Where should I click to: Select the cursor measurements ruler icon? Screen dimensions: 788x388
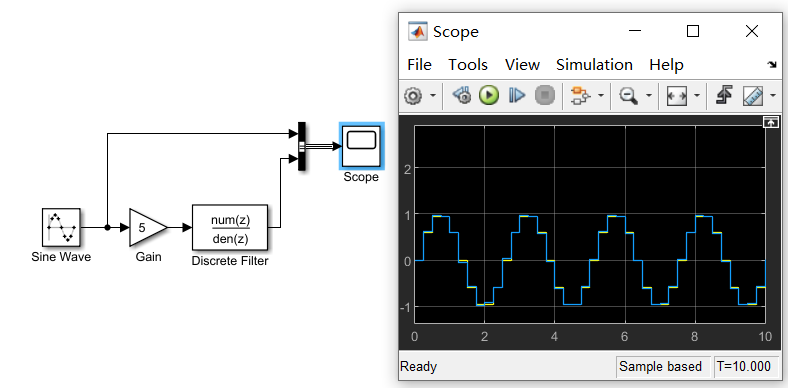(x=753, y=95)
